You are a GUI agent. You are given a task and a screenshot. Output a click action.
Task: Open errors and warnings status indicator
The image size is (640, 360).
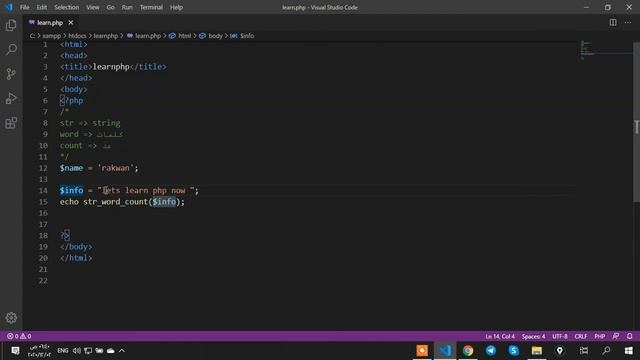tap(19, 336)
